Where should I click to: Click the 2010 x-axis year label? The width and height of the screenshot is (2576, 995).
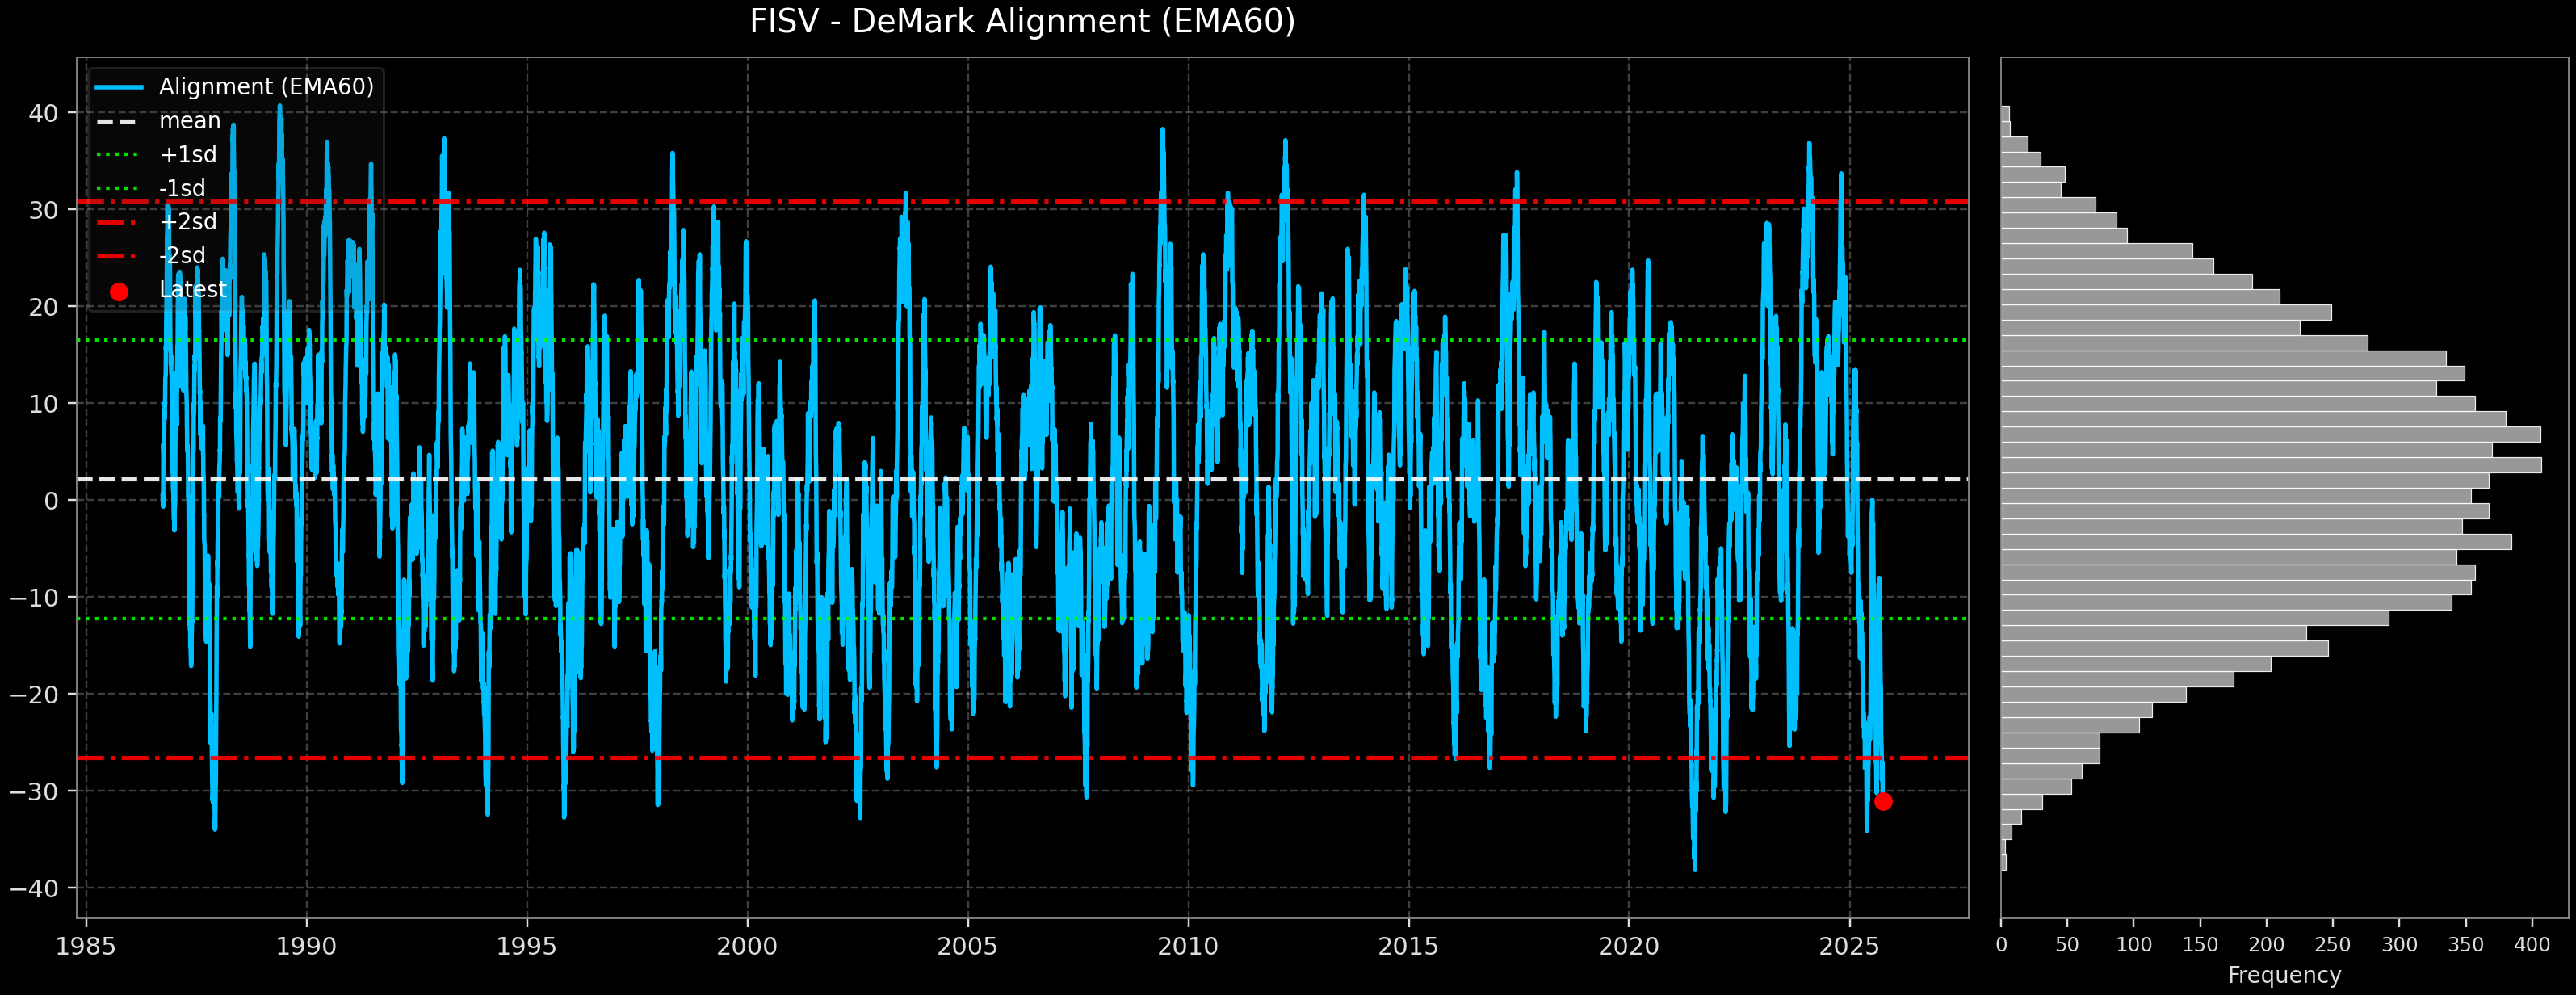click(1188, 946)
